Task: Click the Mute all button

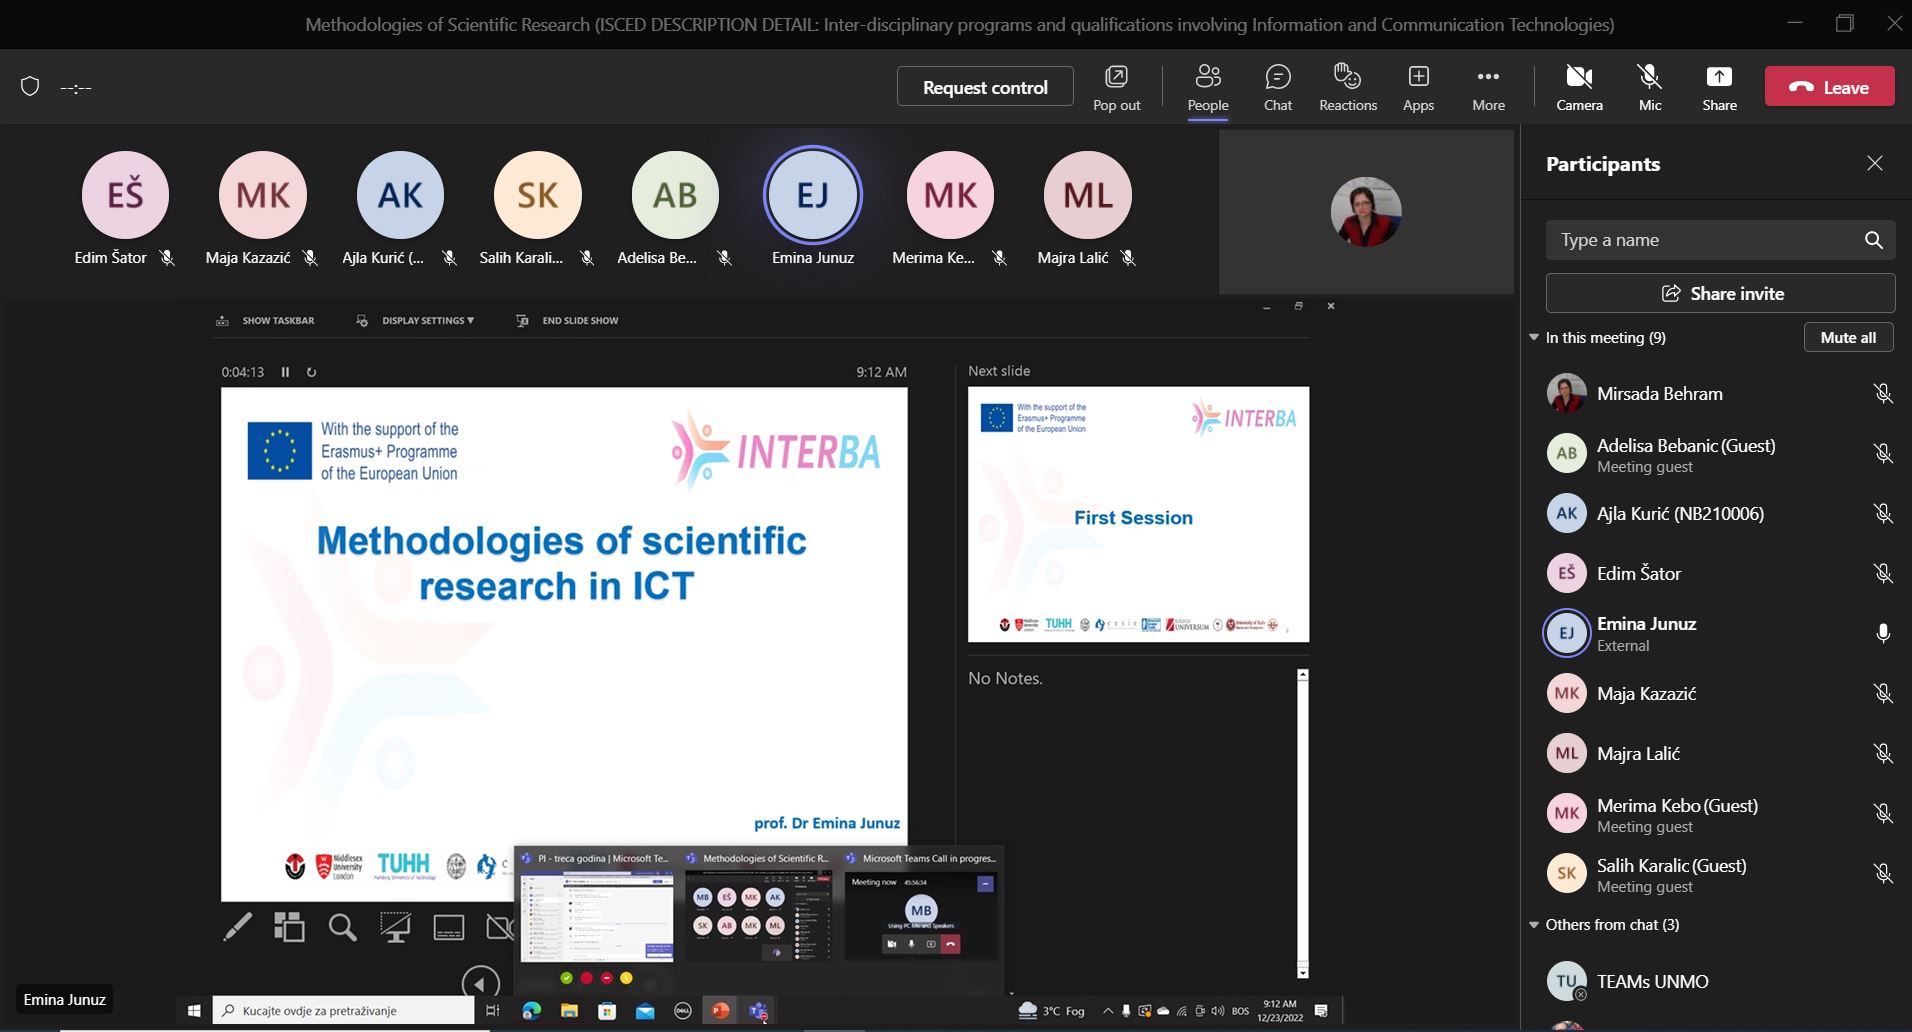Action: [x=1848, y=338]
